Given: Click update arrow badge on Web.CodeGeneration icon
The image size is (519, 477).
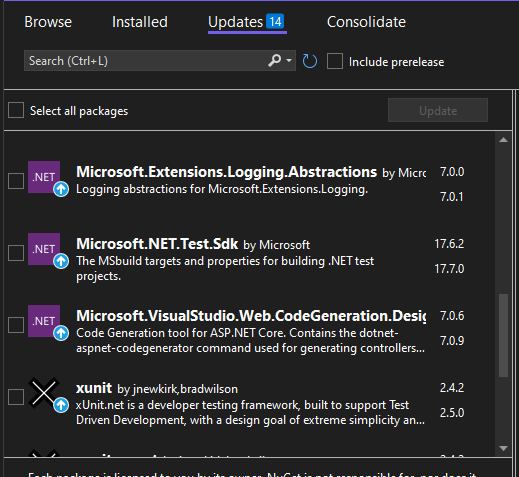Looking at the screenshot, I should 61,333.
